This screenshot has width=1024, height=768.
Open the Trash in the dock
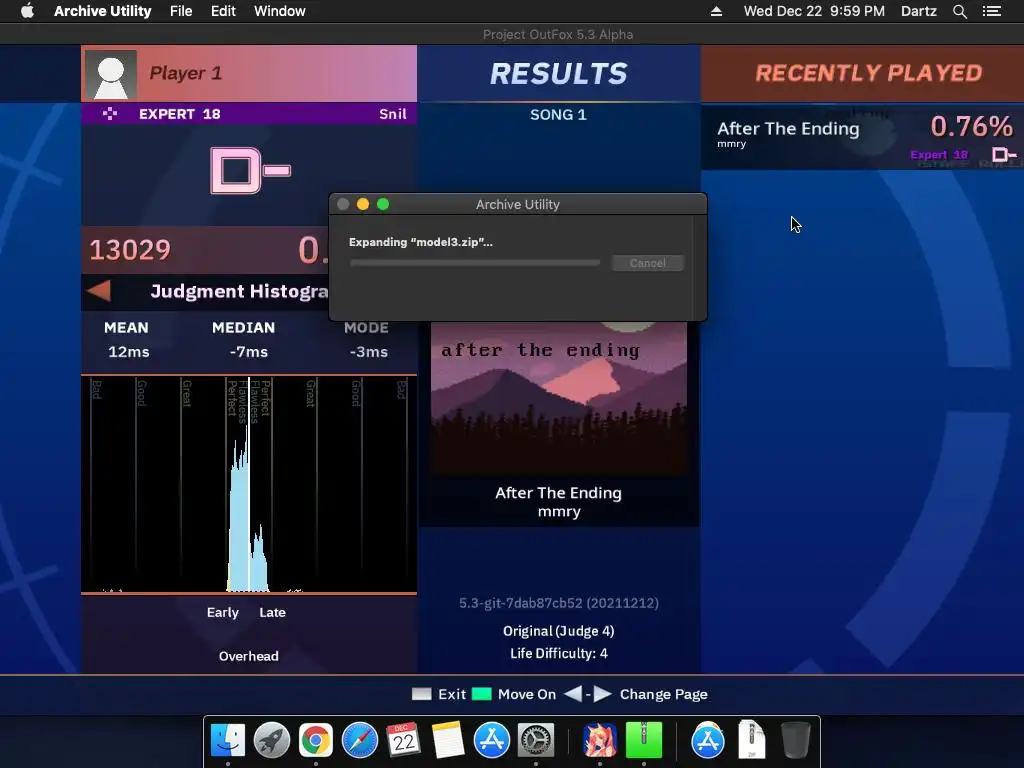click(795, 740)
